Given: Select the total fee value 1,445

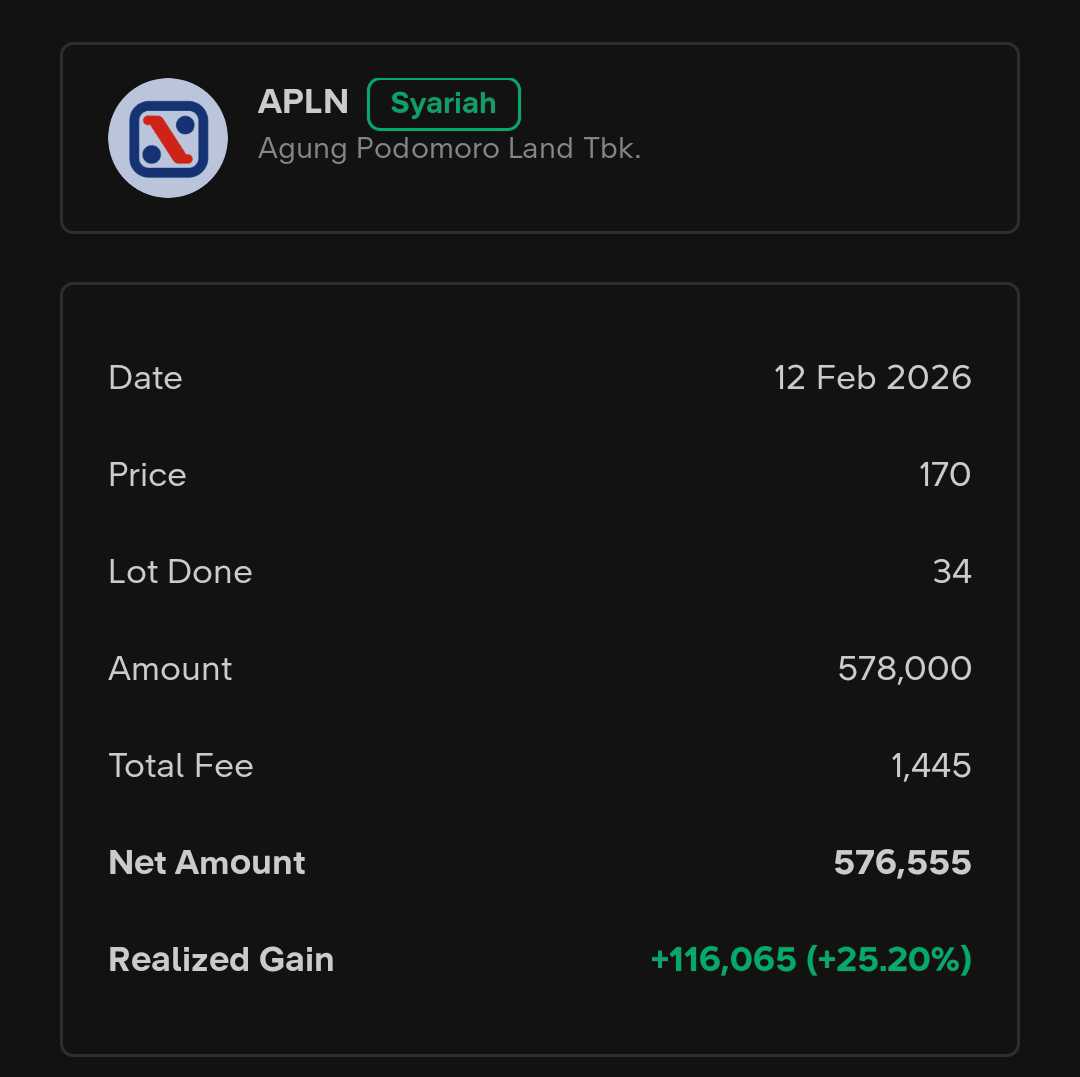Looking at the screenshot, I should 931,766.
